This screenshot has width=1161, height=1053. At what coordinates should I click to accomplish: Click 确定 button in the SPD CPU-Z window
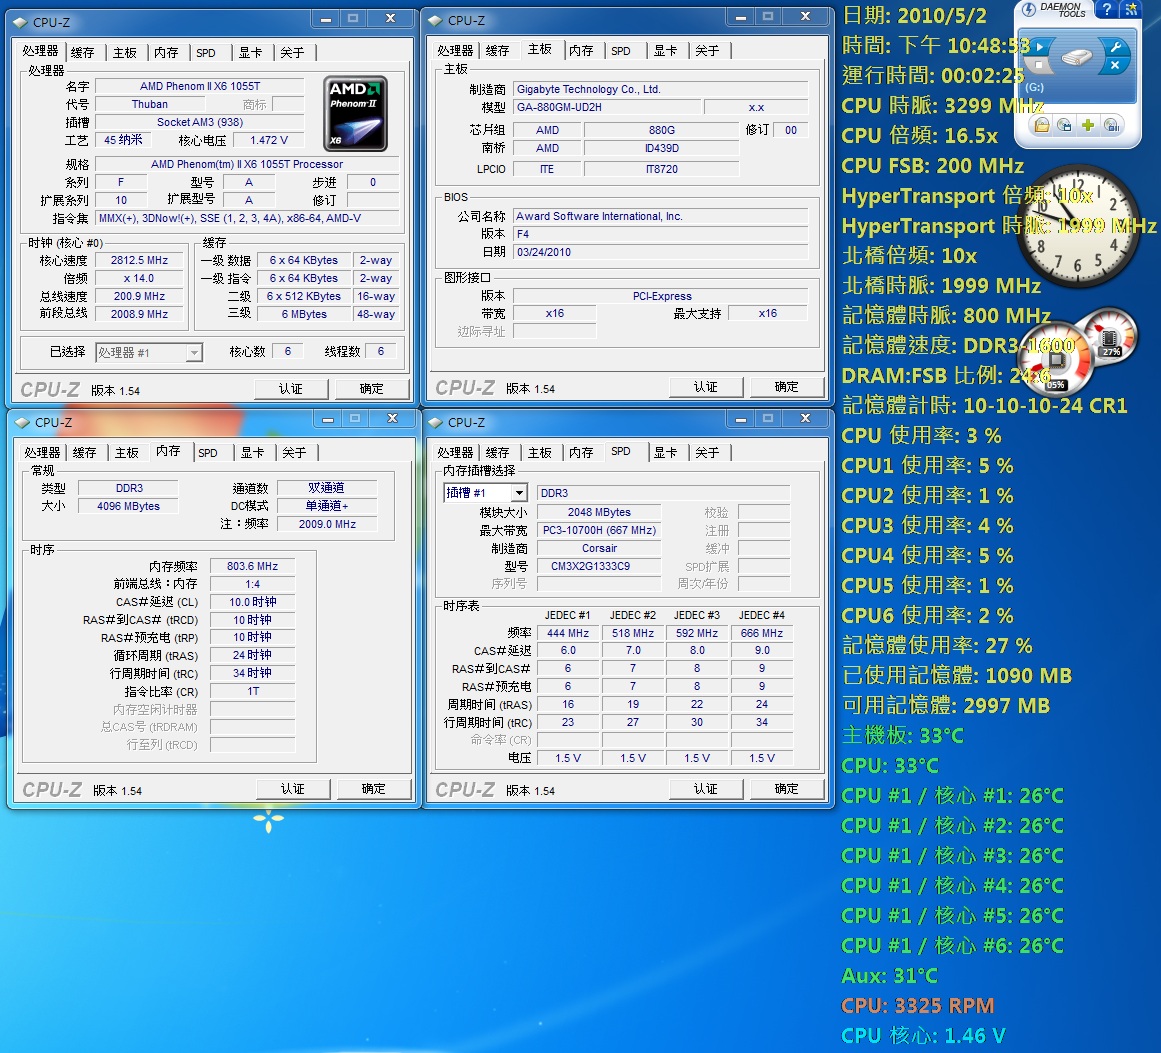[x=786, y=789]
